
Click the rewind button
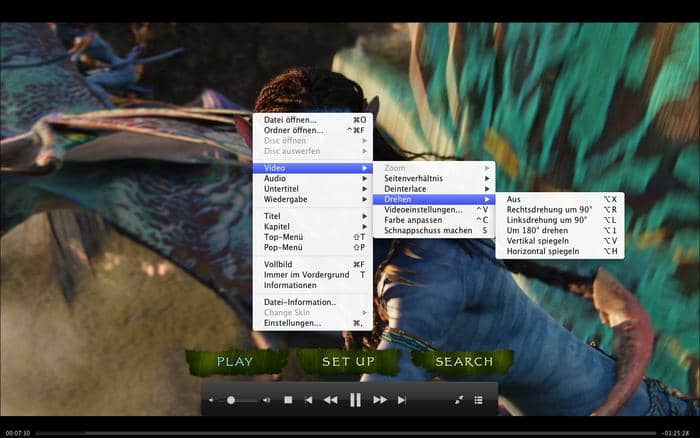pyautogui.click(x=330, y=400)
